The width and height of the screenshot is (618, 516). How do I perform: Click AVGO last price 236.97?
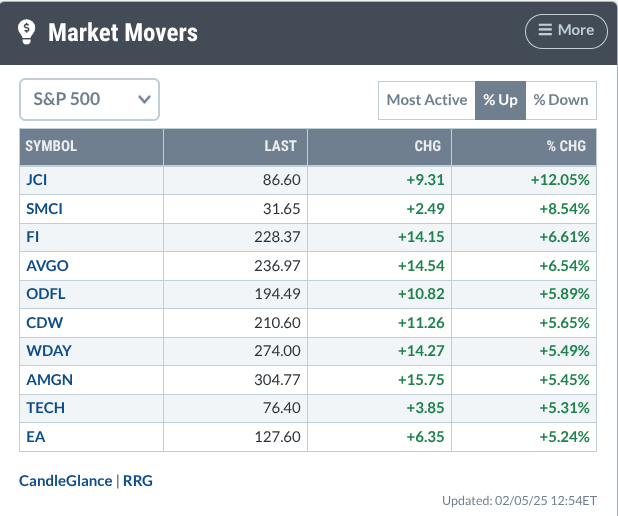tap(277, 266)
